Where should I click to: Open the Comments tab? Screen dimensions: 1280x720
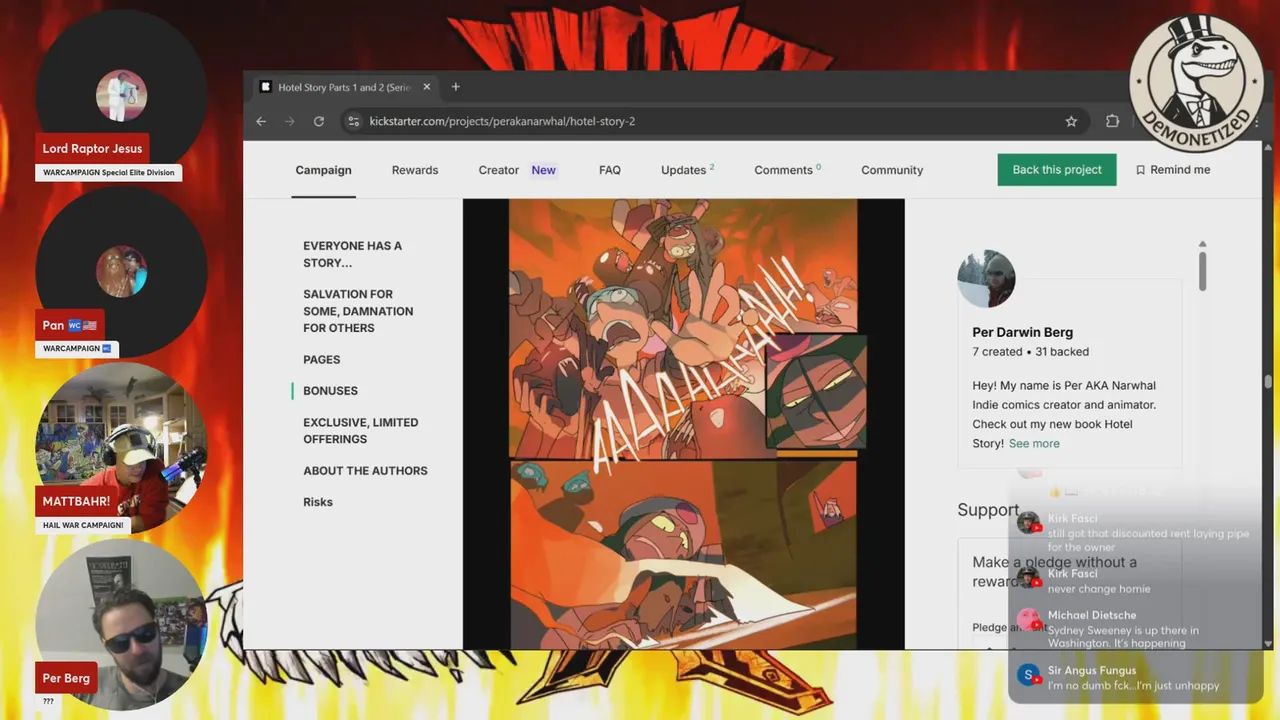tap(787, 170)
